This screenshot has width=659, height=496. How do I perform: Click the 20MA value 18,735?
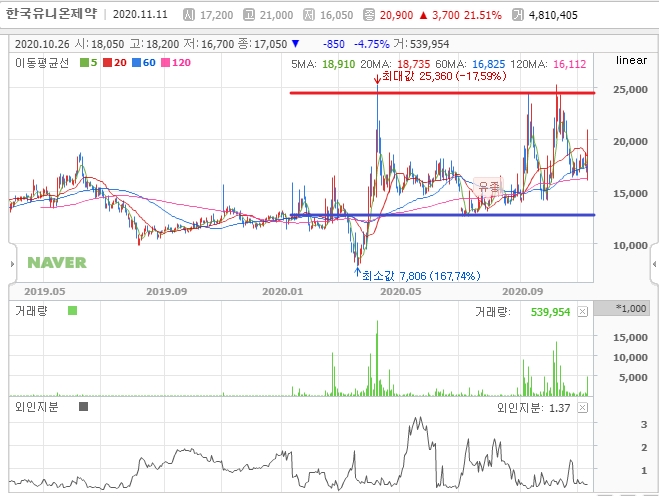(x=414, y=64)
